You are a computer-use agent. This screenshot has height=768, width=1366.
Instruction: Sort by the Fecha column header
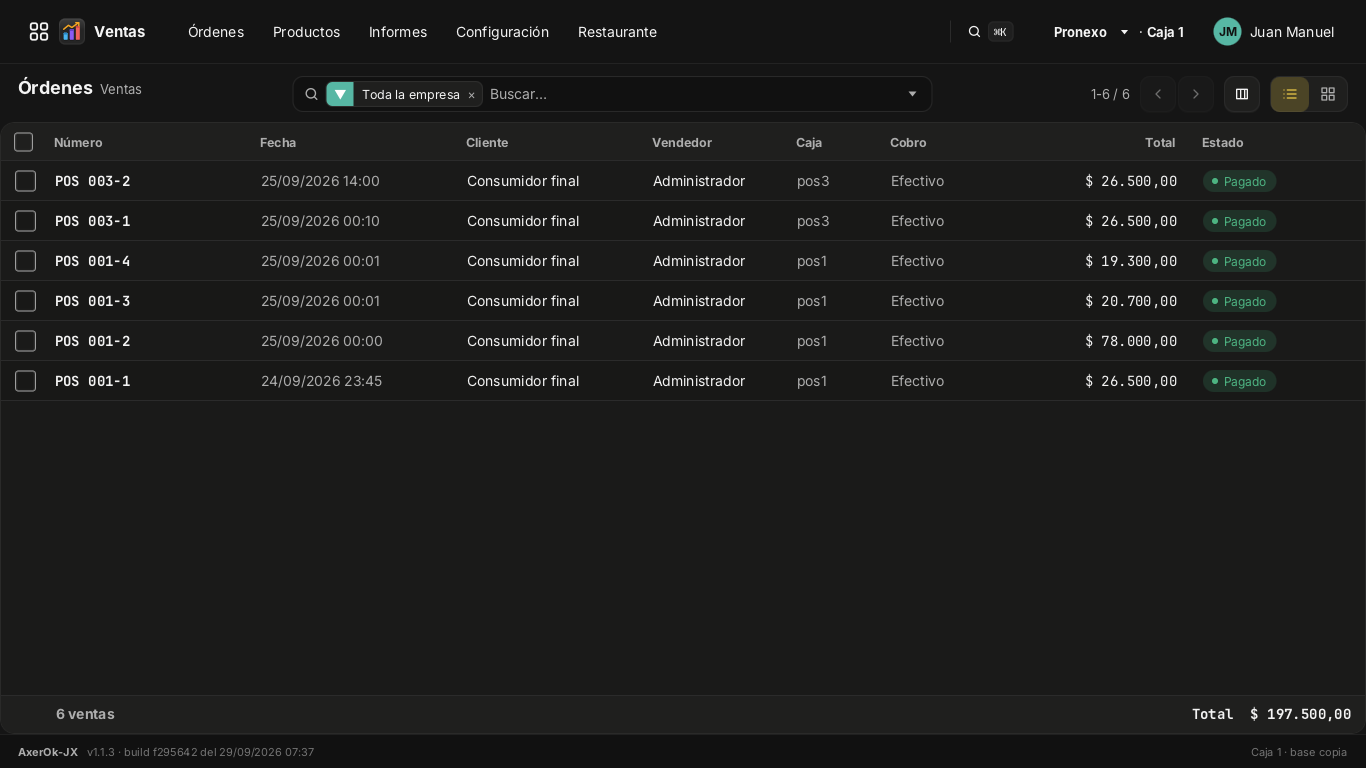(278, 143)
